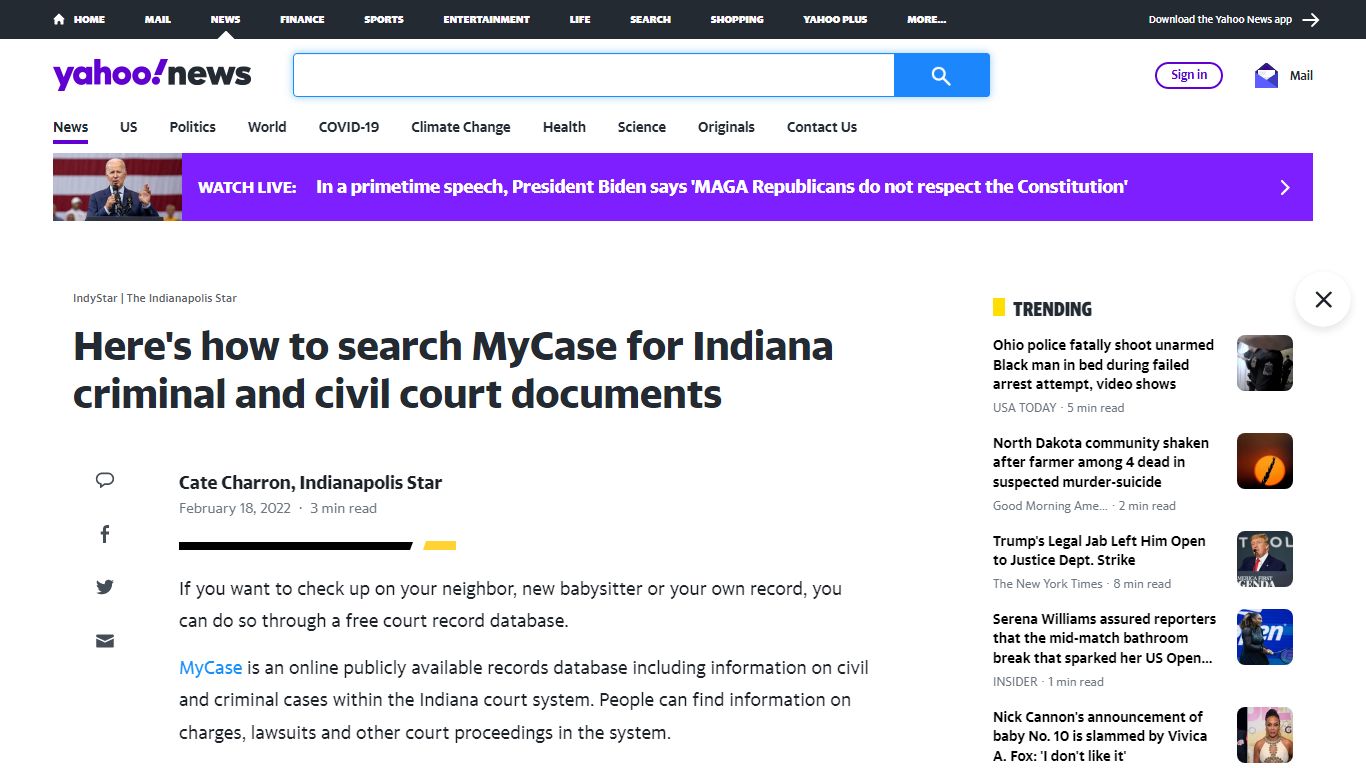
Task: Expand the More... menu
Action: coord(926,19)
